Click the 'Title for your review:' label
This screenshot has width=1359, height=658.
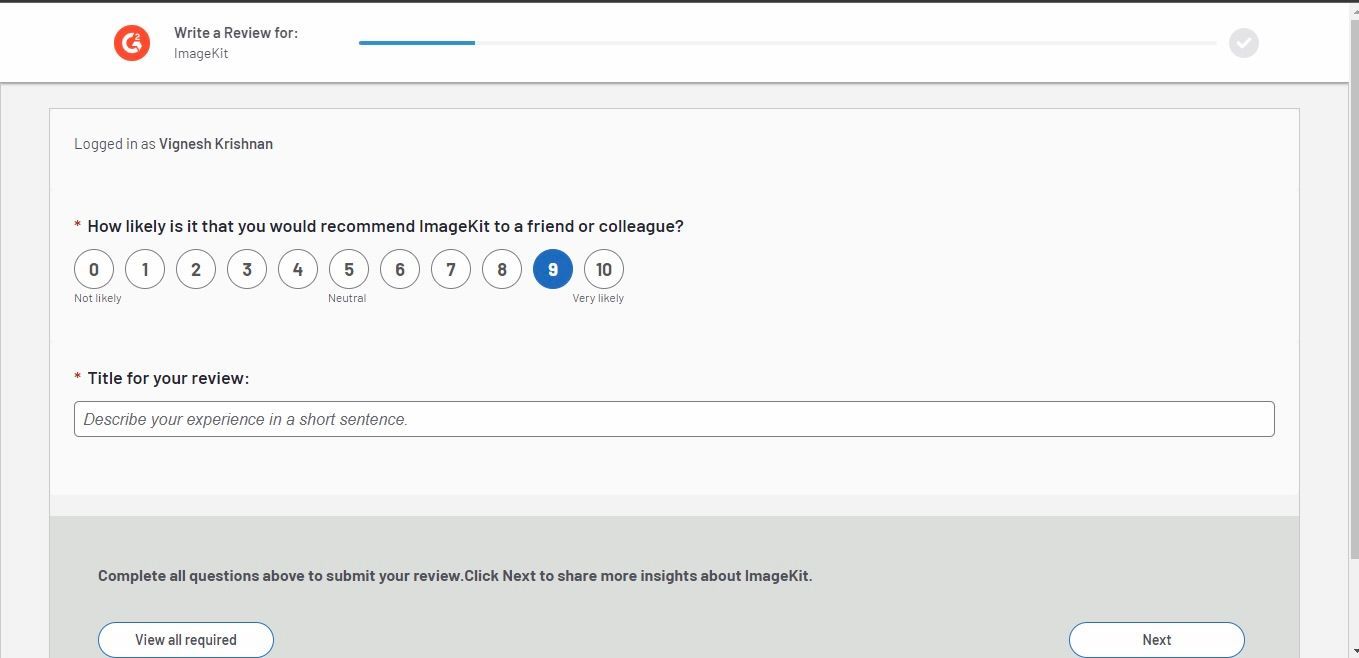[168, 378]
